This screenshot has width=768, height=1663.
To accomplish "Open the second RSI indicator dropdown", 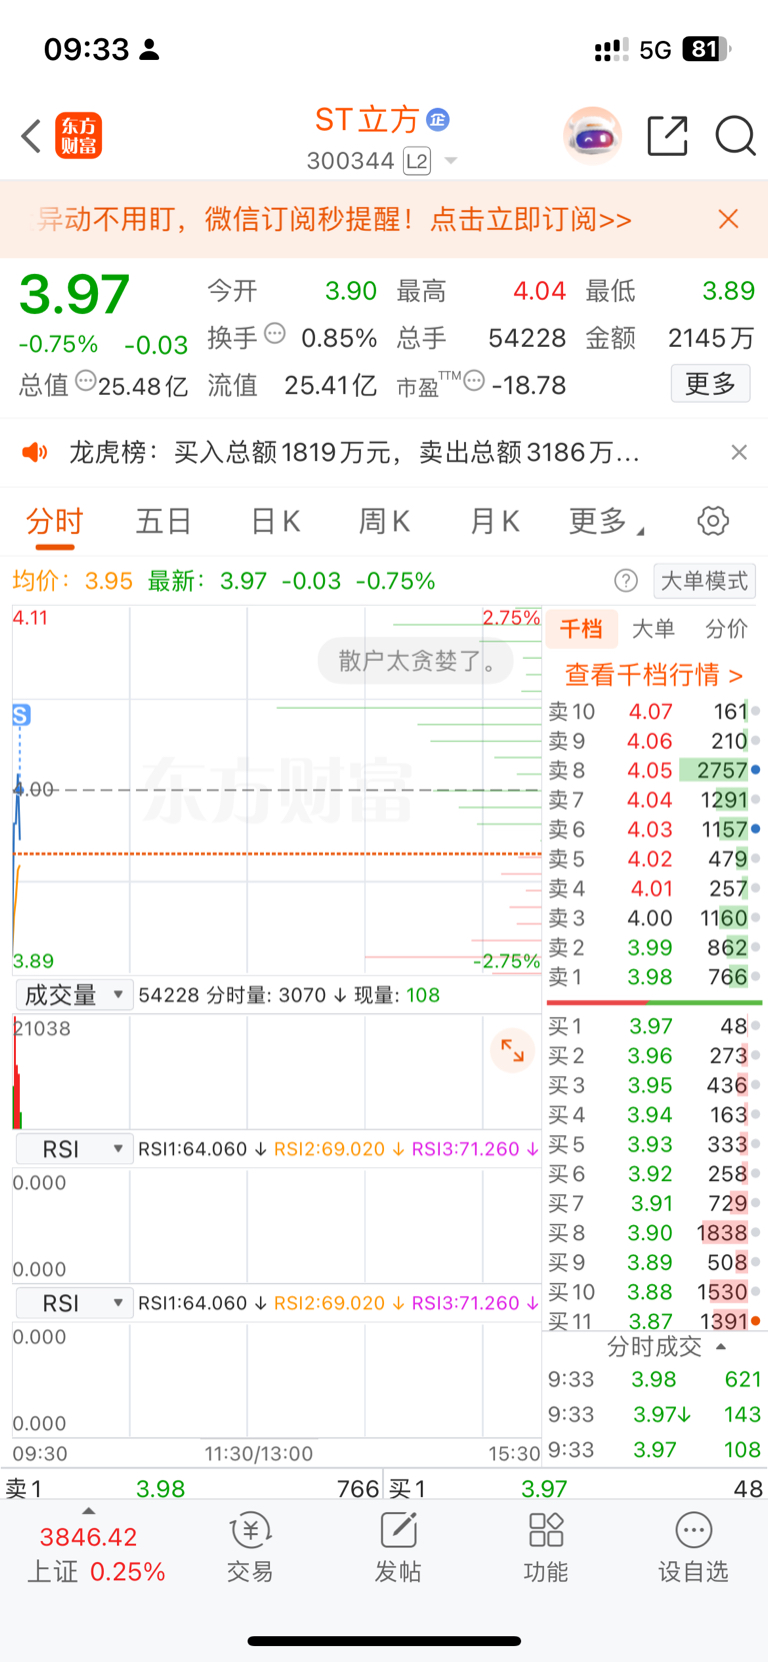I will tap(74, 1303).
